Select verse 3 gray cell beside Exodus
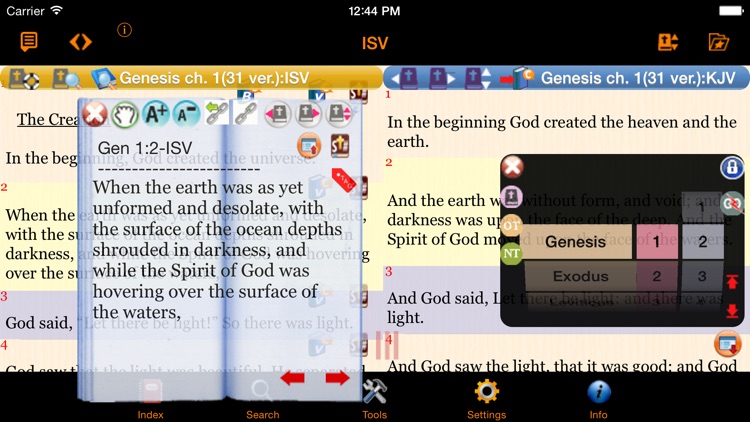Viewport: 750px width, 422px height. [x=702, y=276]
